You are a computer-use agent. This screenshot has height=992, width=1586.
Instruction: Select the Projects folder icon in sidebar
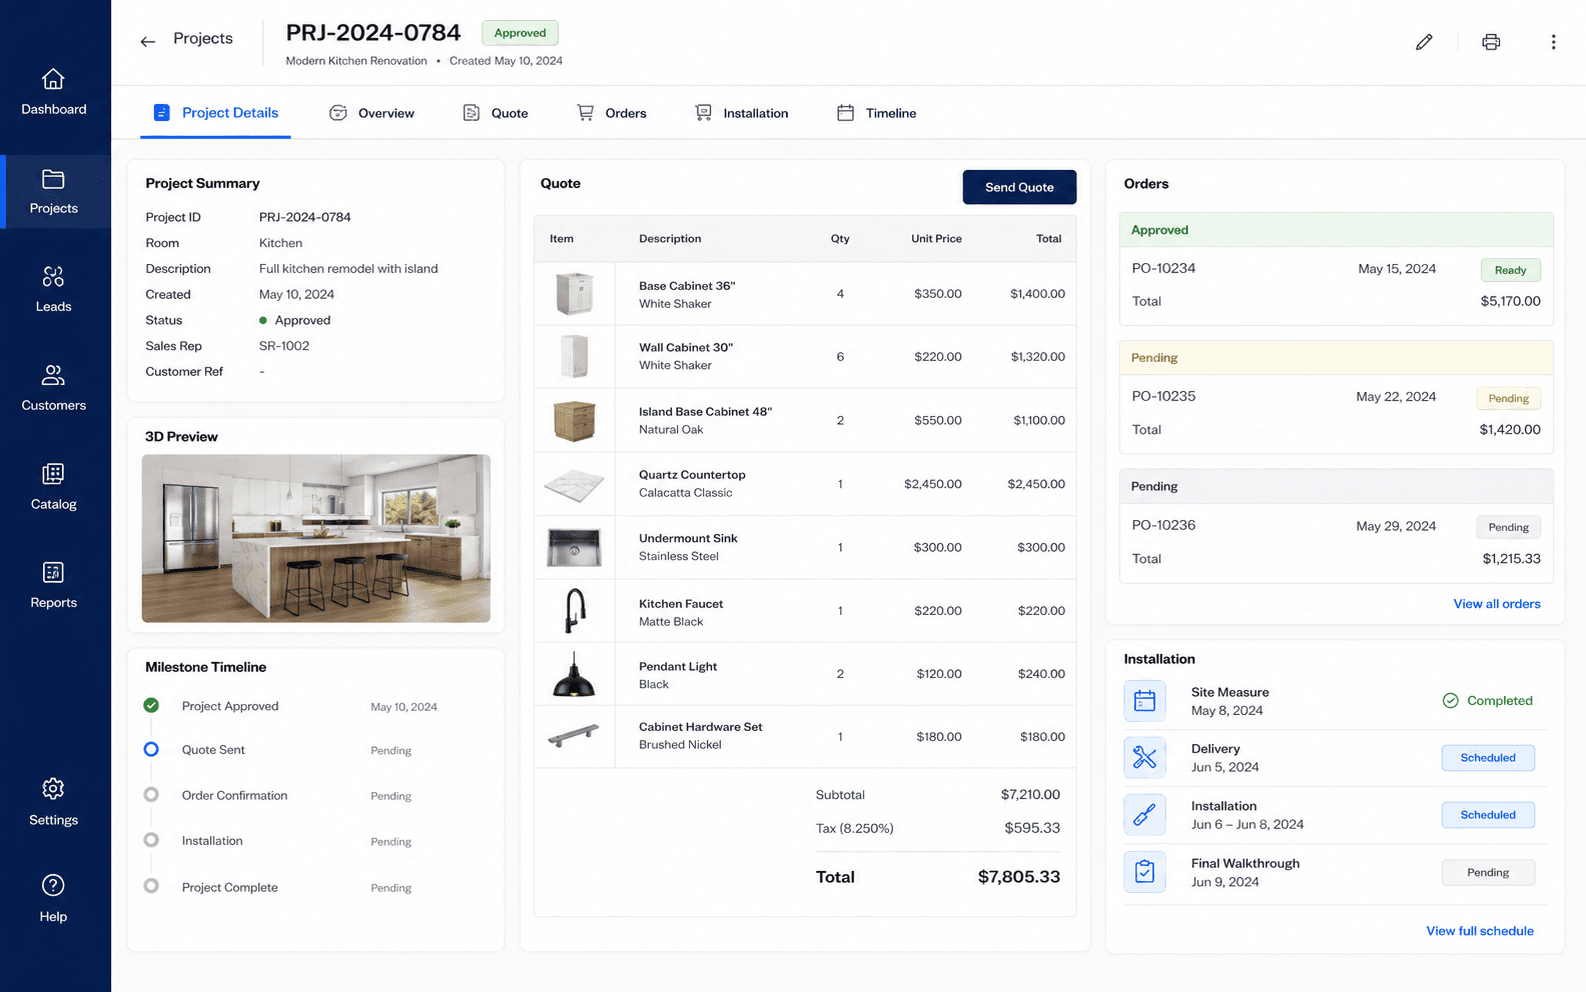point(53,179)
